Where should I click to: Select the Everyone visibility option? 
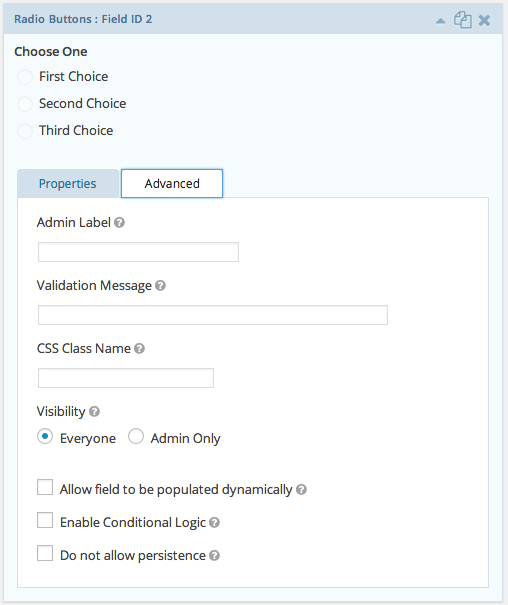coord(45,436)
